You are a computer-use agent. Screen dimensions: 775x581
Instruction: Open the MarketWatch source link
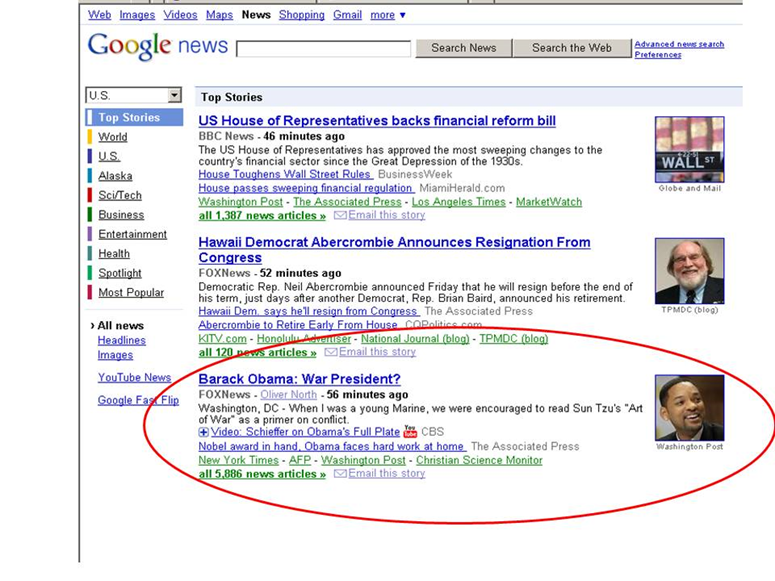coord(549,202)
